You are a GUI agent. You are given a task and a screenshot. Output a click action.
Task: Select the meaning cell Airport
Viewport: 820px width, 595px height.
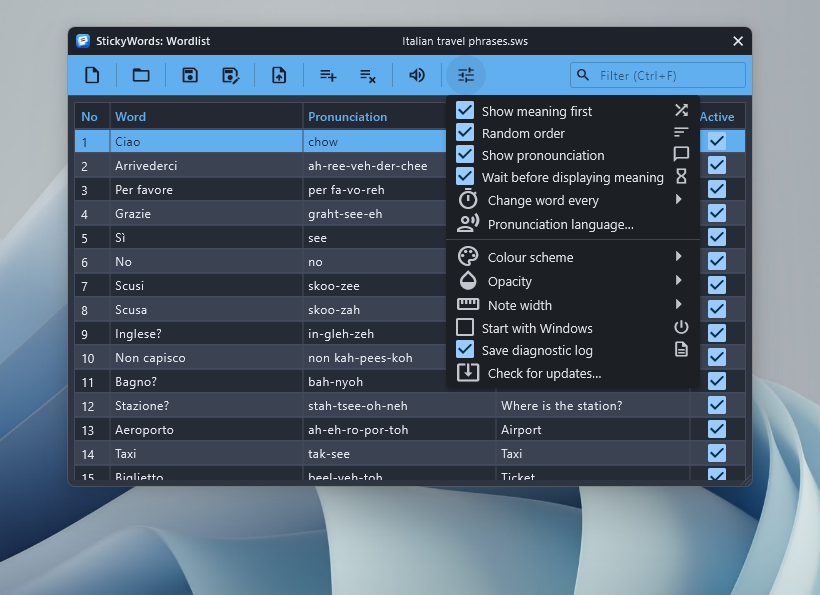point(592,430)
